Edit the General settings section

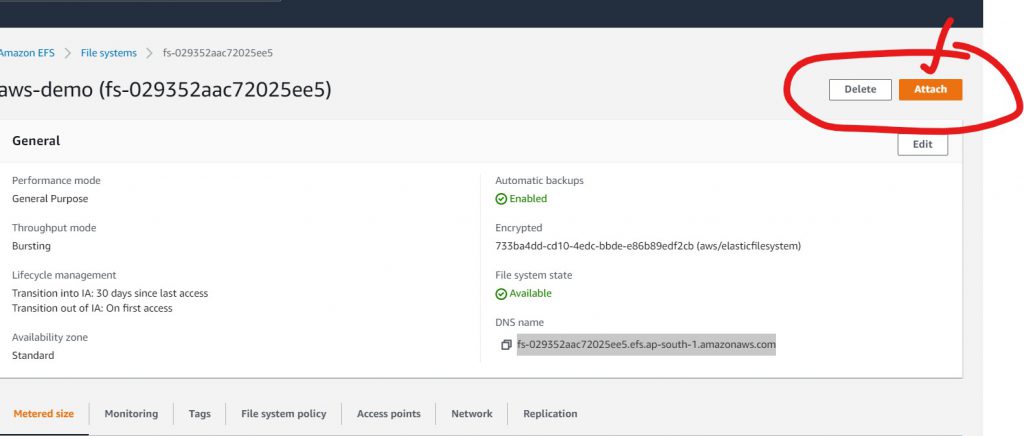pyautogui.click(x=922, y=144)
